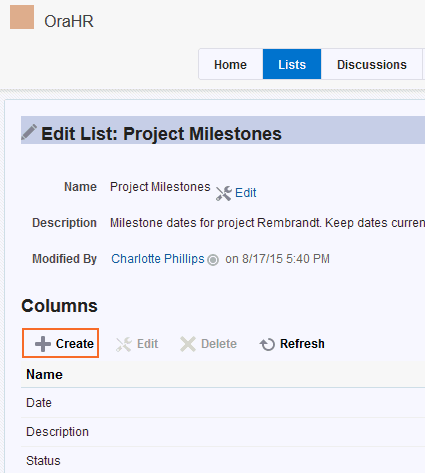
Task: Open the Discussions tab
Action: [372, 64]
